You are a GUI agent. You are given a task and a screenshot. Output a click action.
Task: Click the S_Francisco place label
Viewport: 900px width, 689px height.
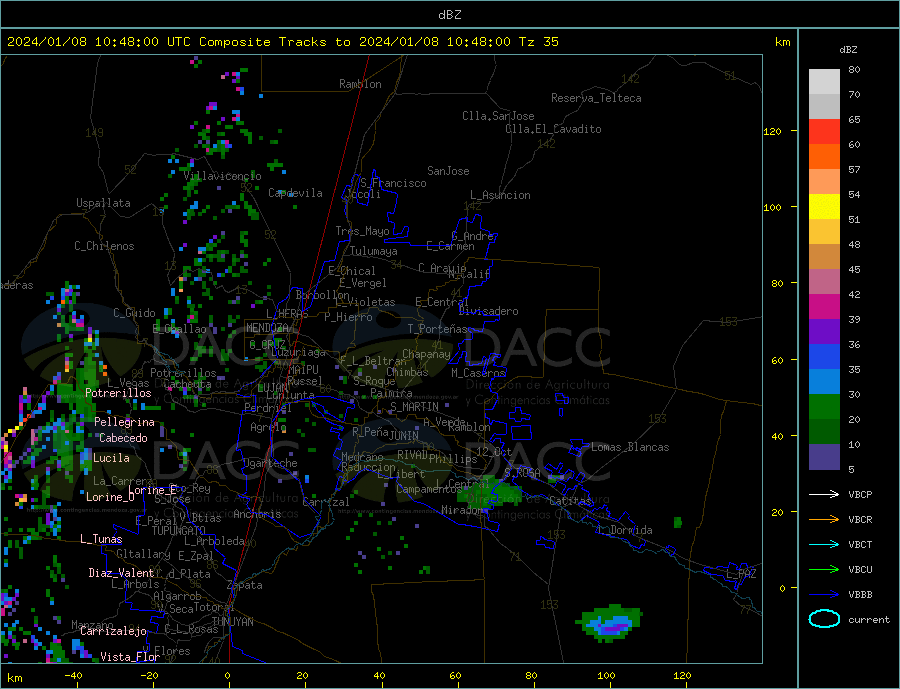tap(393, 183)
